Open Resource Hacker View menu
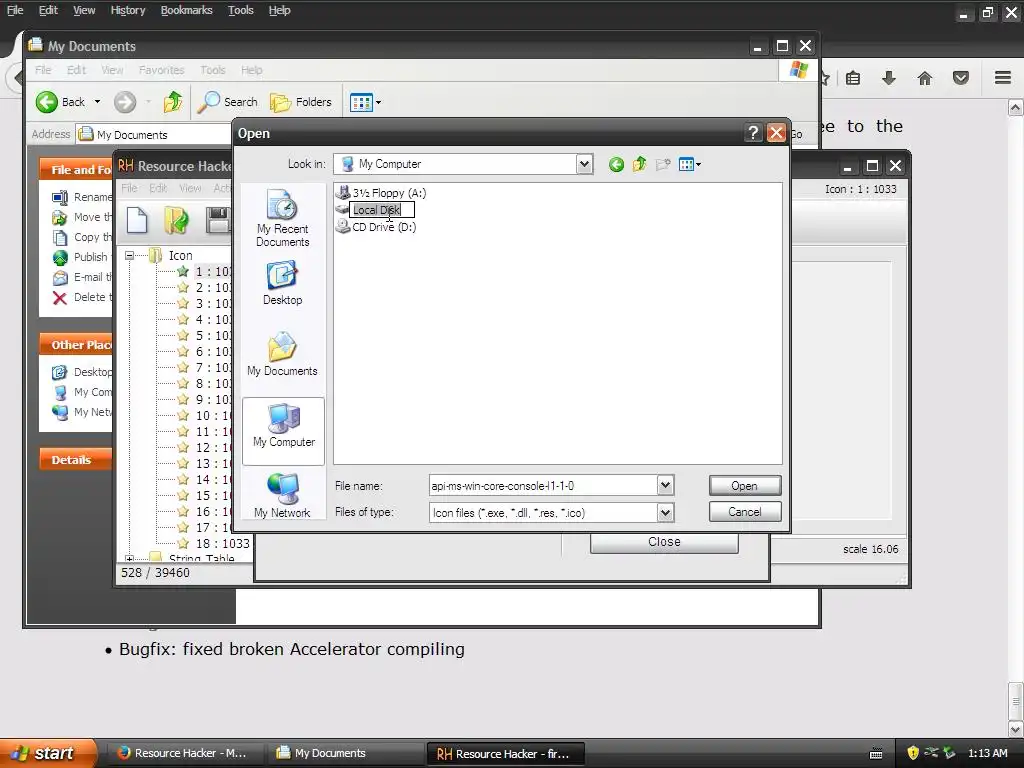Image resolution: width=1024 pixels, height=768 pixels. pyautogui.click(x=190, y=188)
